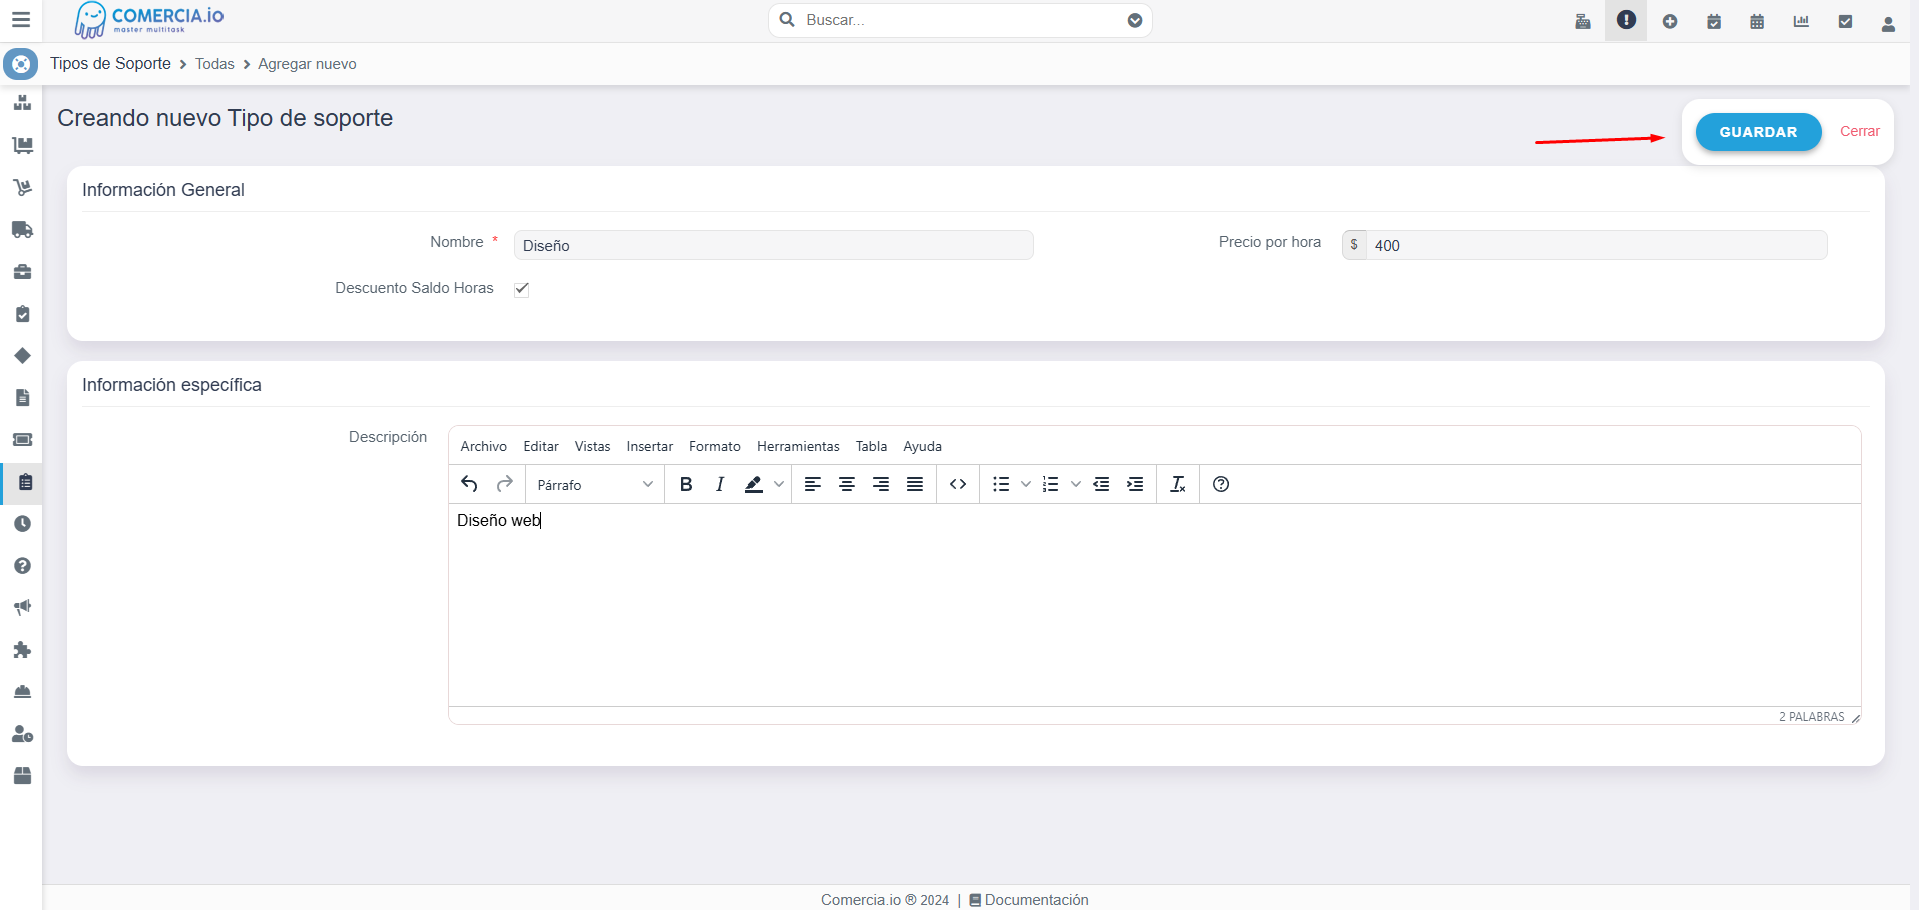Click the lifebuoy support module icon

click(21, 64)
